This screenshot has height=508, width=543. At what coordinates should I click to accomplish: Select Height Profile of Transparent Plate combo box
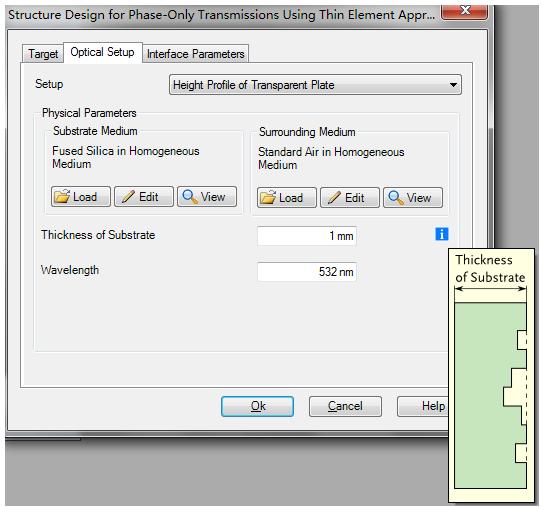(x=315, y=85)
